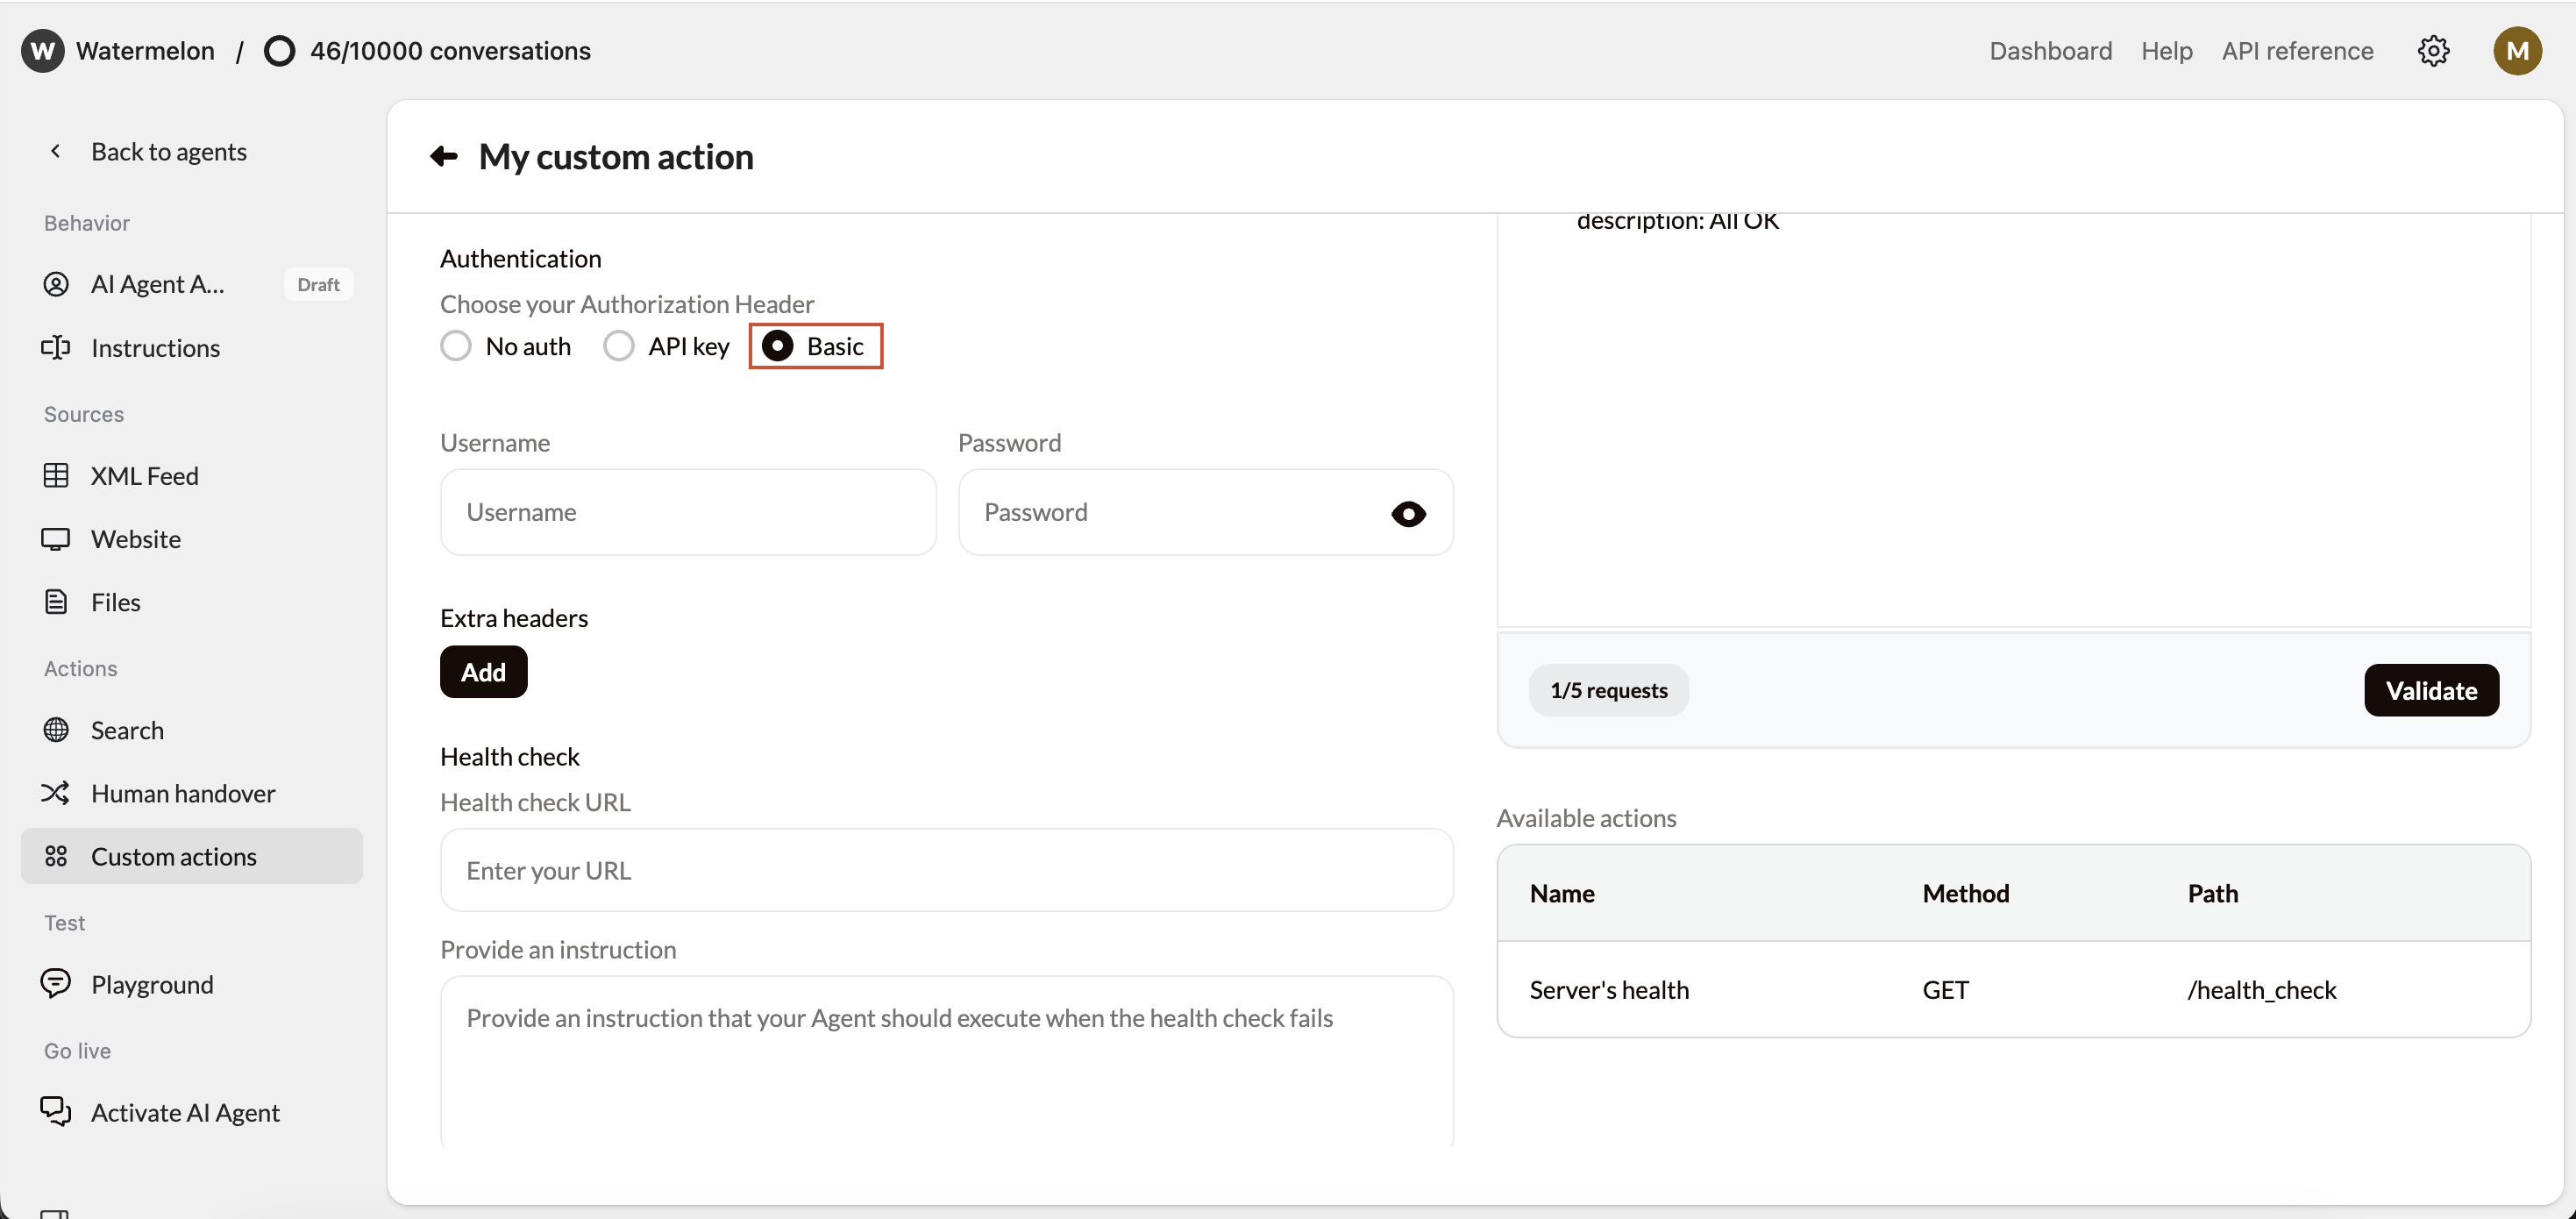The width and height of the screenshot is (2576, 1219).
Task: Open Human handover settings
Action: (183, 793)
